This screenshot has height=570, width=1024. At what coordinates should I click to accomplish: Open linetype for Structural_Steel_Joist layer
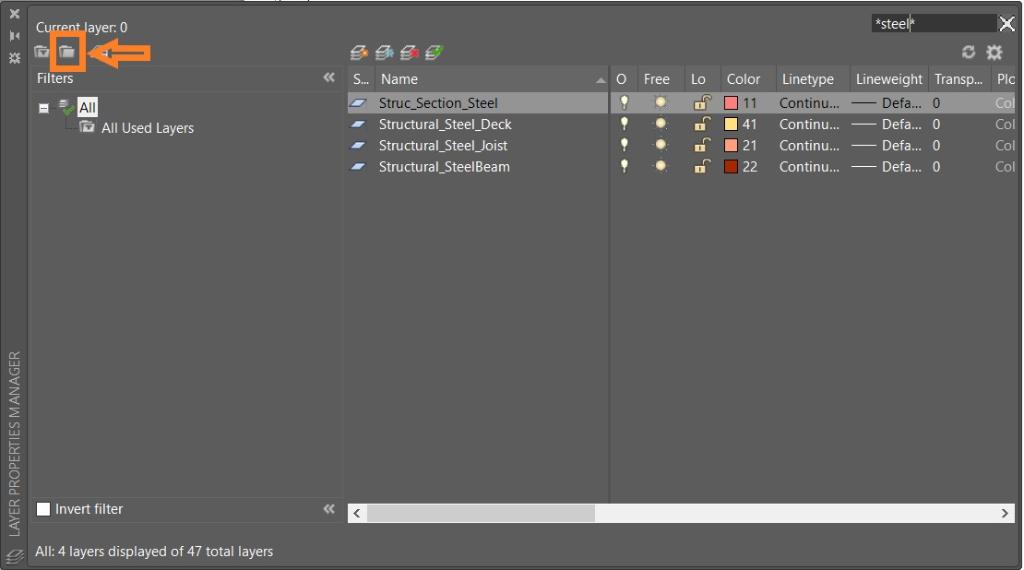tap(809, 145)
